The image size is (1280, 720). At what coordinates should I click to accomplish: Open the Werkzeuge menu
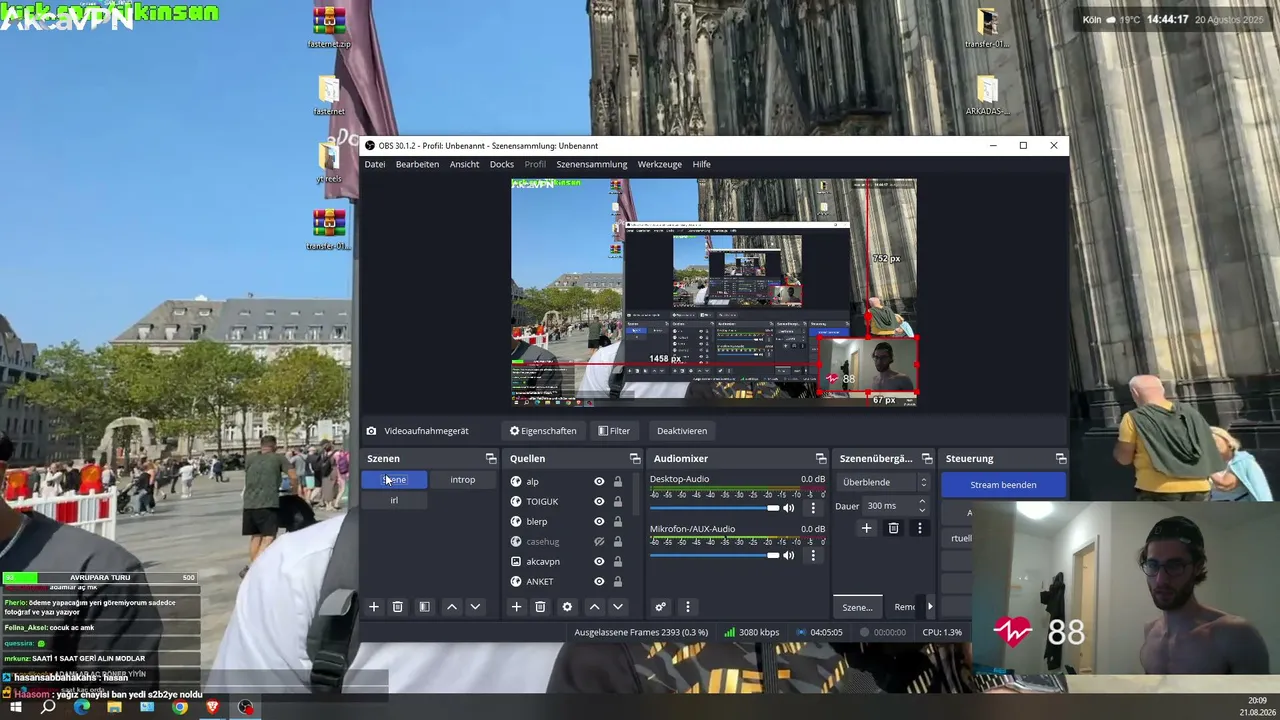click(x=660, y=164)
